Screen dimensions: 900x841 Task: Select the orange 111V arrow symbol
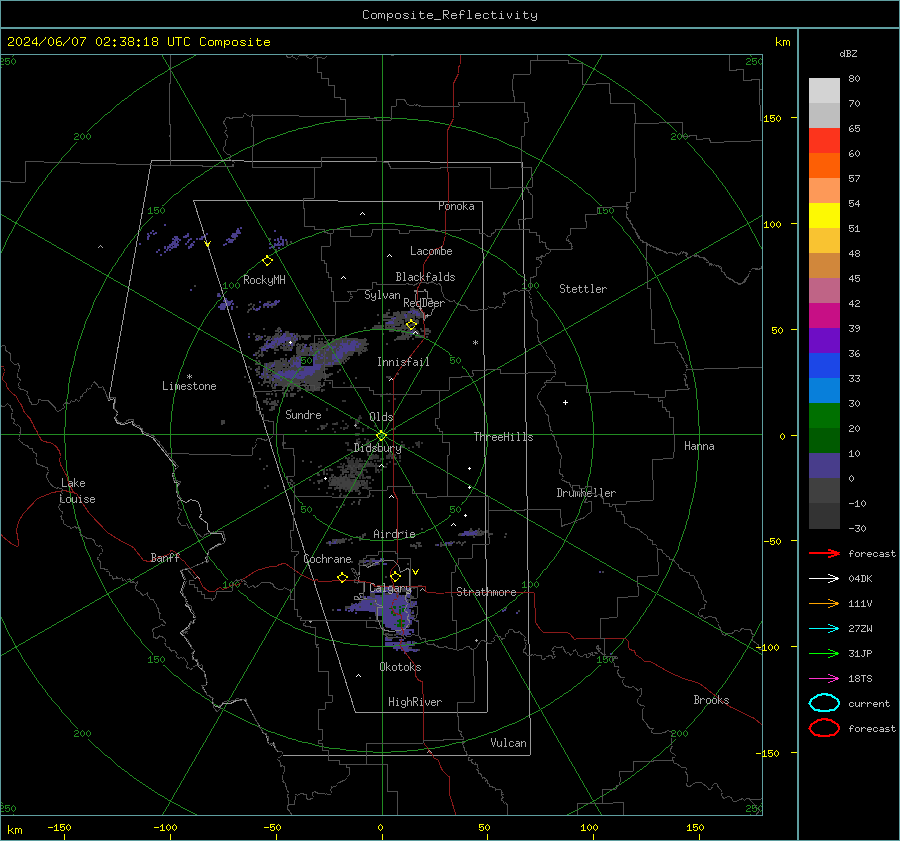(x=824, y=603)
